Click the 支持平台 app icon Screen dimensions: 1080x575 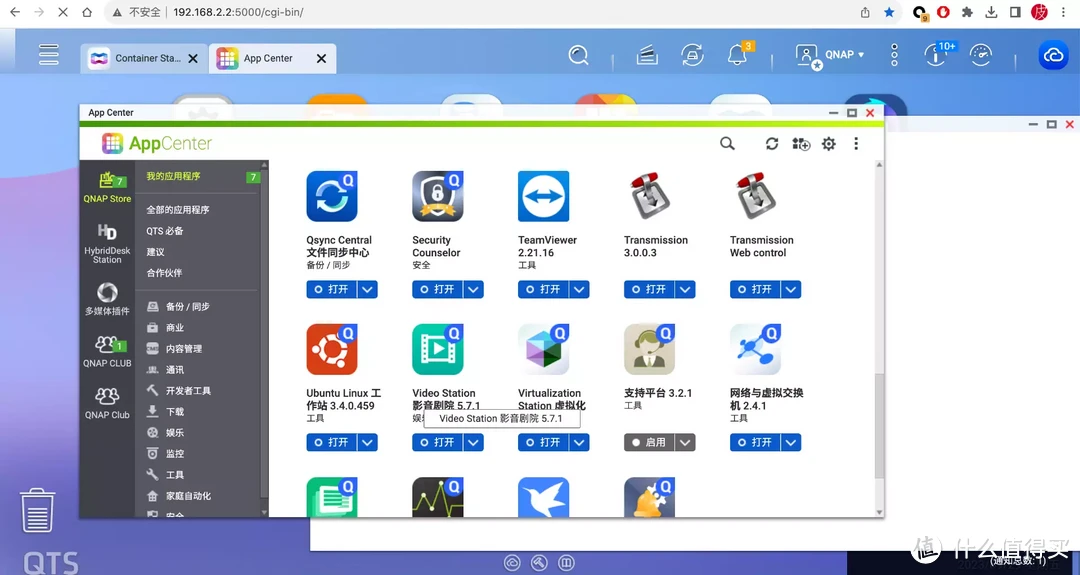click(x=650, y=349)
